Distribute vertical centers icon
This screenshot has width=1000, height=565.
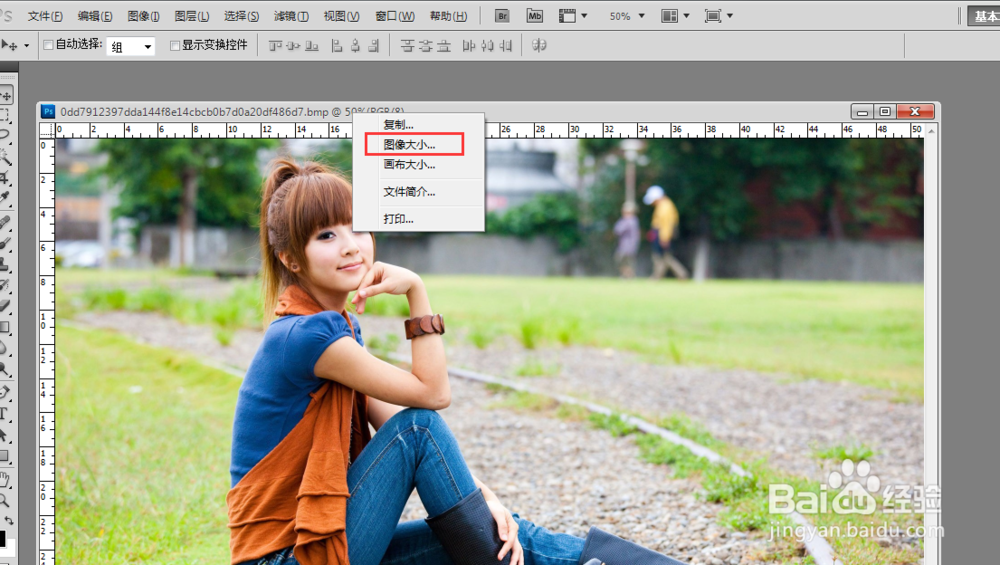click(x=425, y=46)
